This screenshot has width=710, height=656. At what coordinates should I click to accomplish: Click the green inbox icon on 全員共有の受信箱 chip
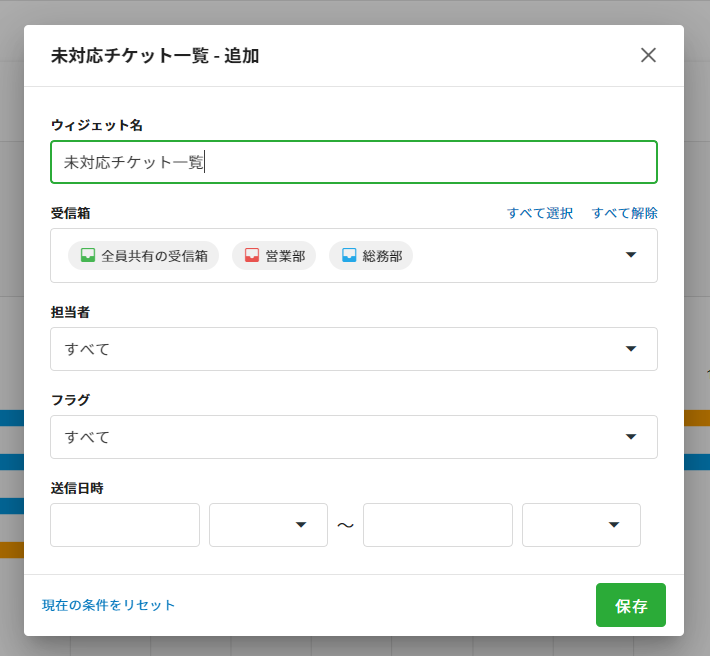(88, 255)
